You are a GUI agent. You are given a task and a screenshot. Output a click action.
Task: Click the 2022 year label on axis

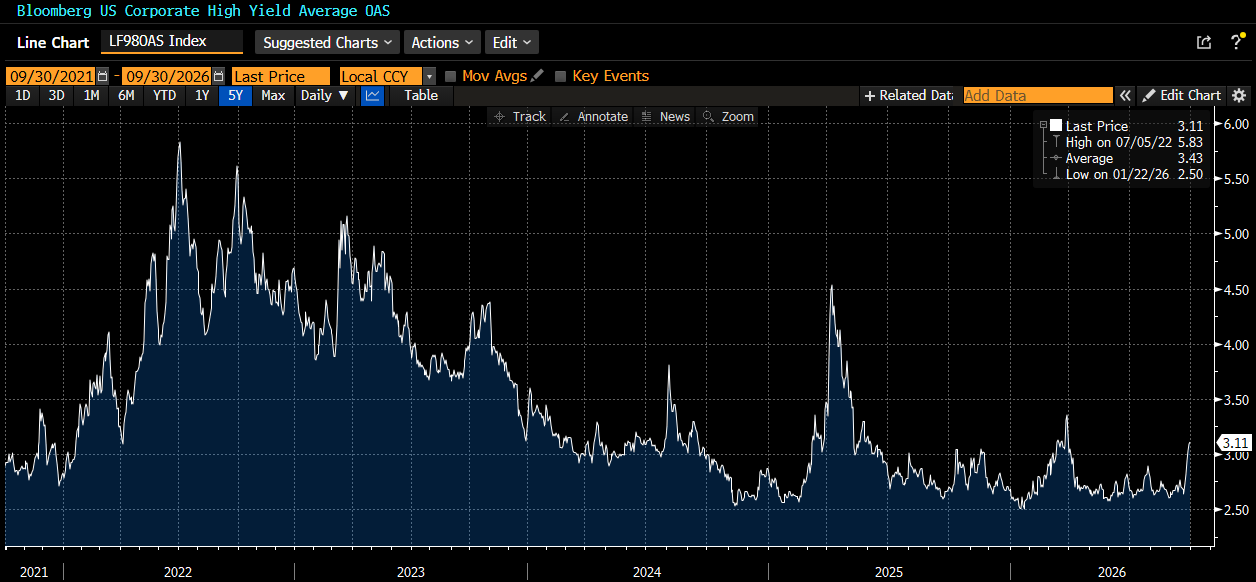(x=178, y=572)
